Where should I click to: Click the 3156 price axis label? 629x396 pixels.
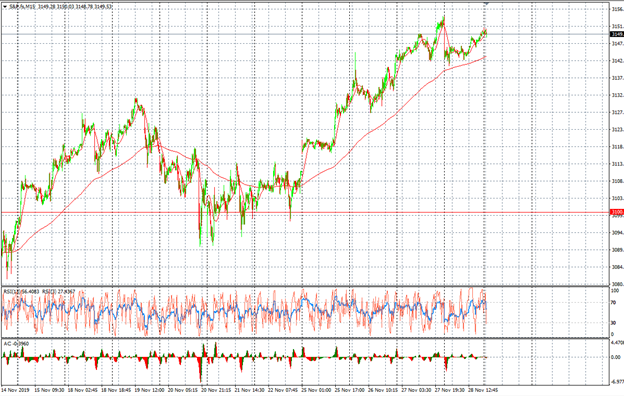pyautogui.click(x=617, y=9)
